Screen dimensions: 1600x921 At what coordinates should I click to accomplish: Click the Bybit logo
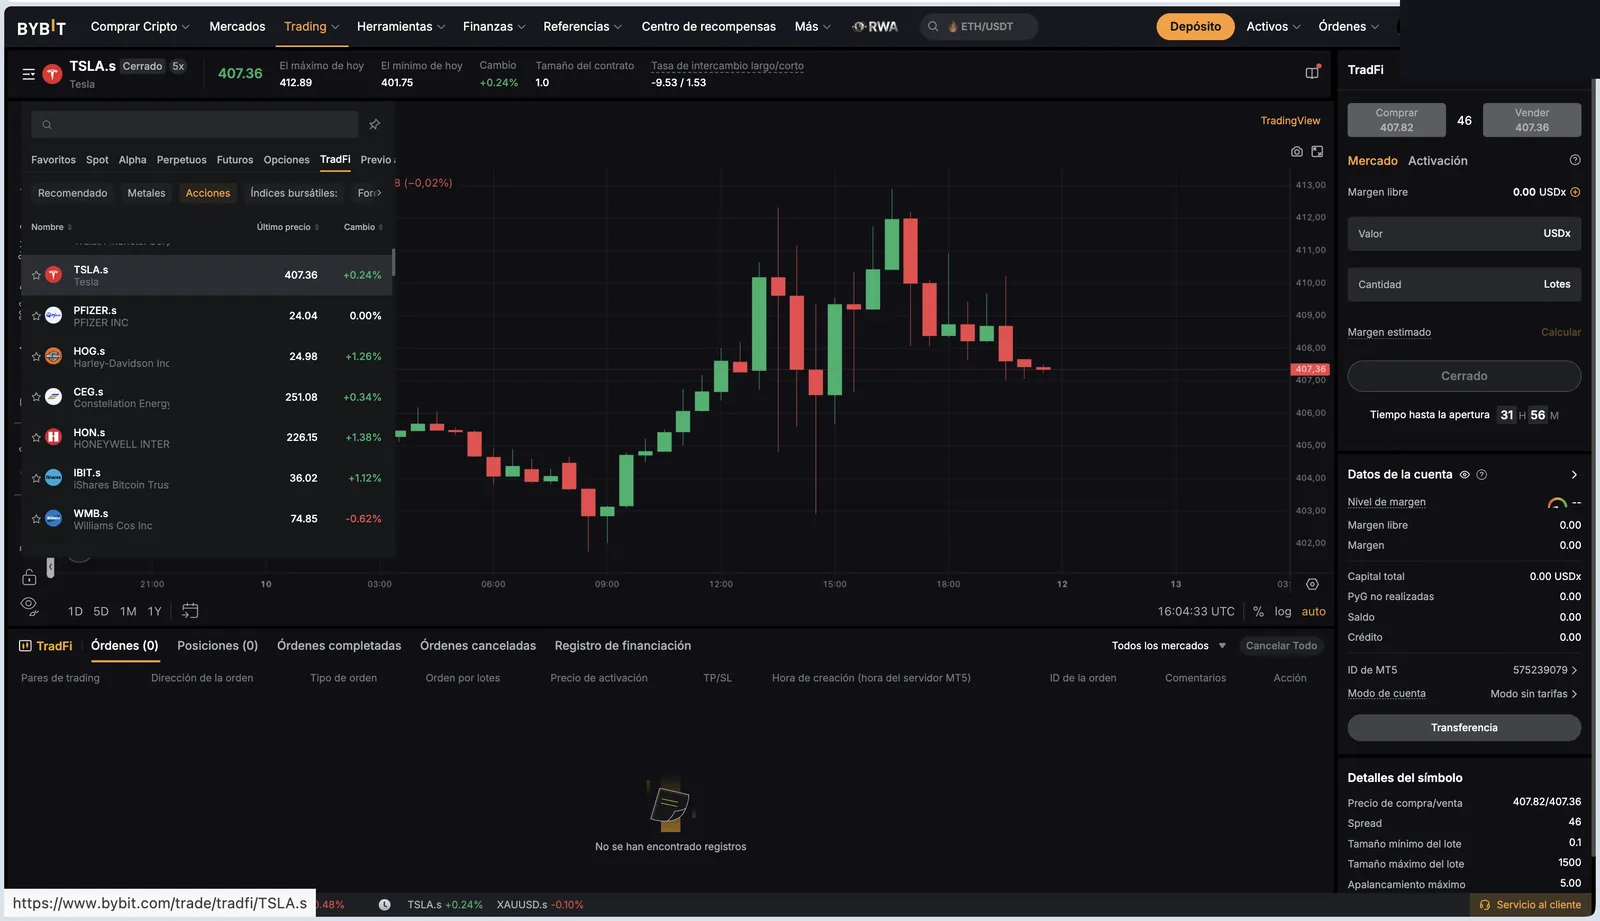tap(41, 27)
